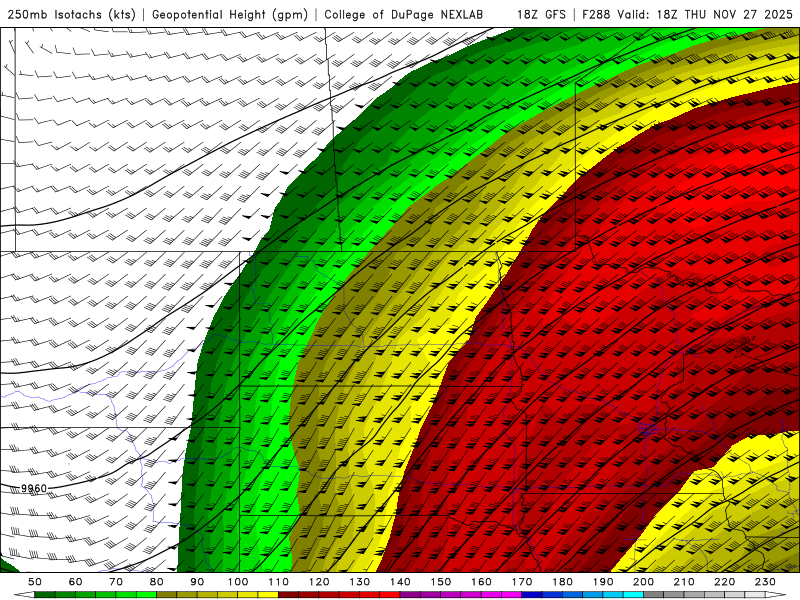Image resolution: width=800 pixels, height=600 pixels.
Task: Click the "F288 Valid: 18Z THU NOV 27 2025" text
Action: (687, 14)
